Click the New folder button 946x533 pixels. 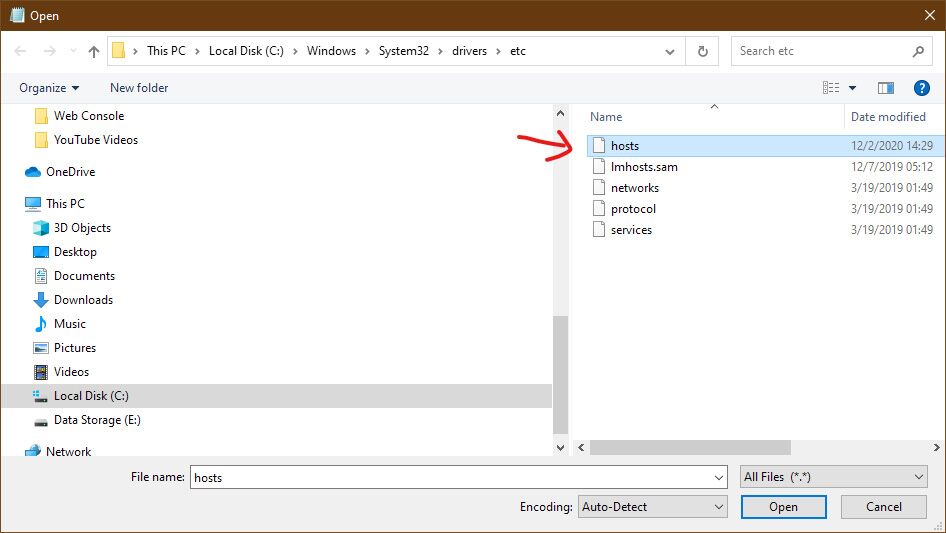pyautogui.click(x=139, y=88)
